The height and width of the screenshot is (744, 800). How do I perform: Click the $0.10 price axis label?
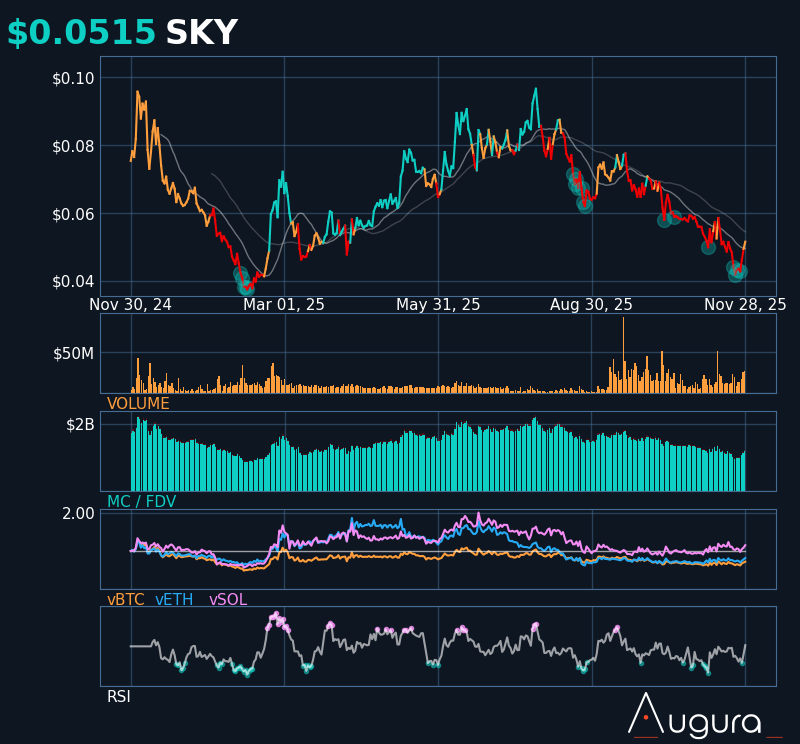[73, 78]
